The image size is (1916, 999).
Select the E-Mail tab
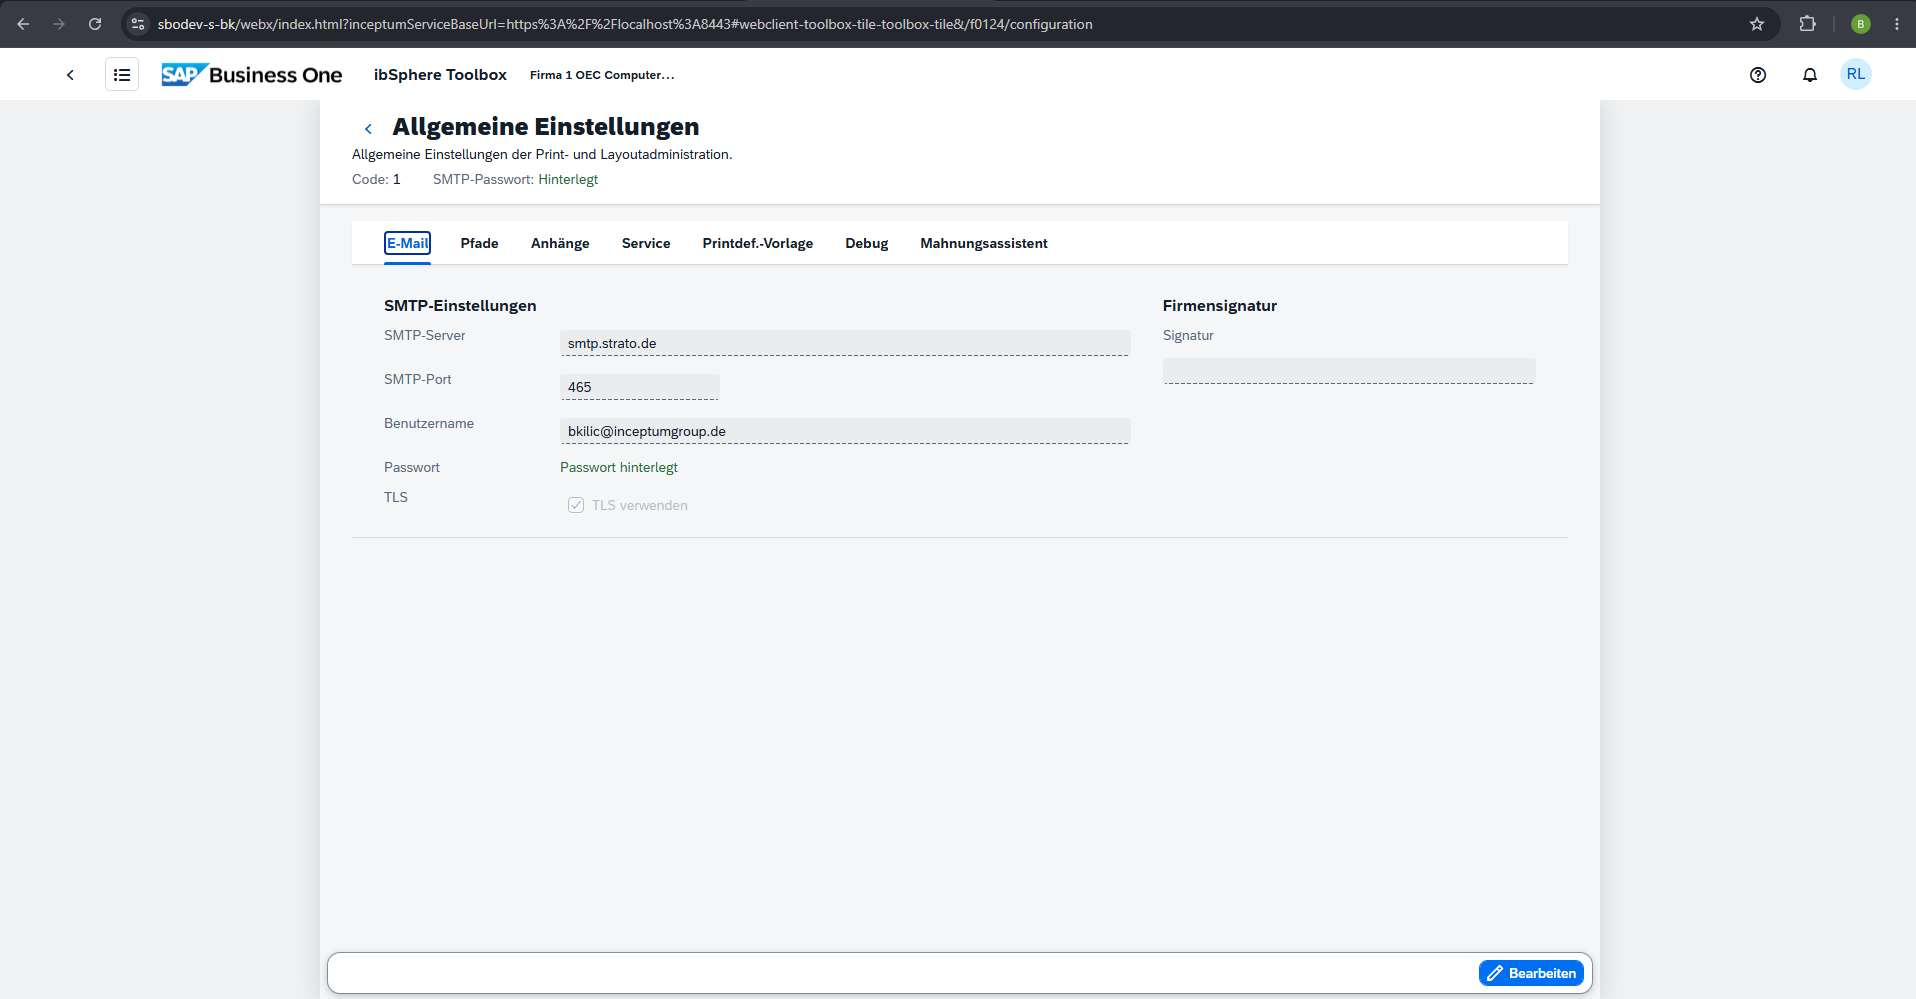coord(407,243)
